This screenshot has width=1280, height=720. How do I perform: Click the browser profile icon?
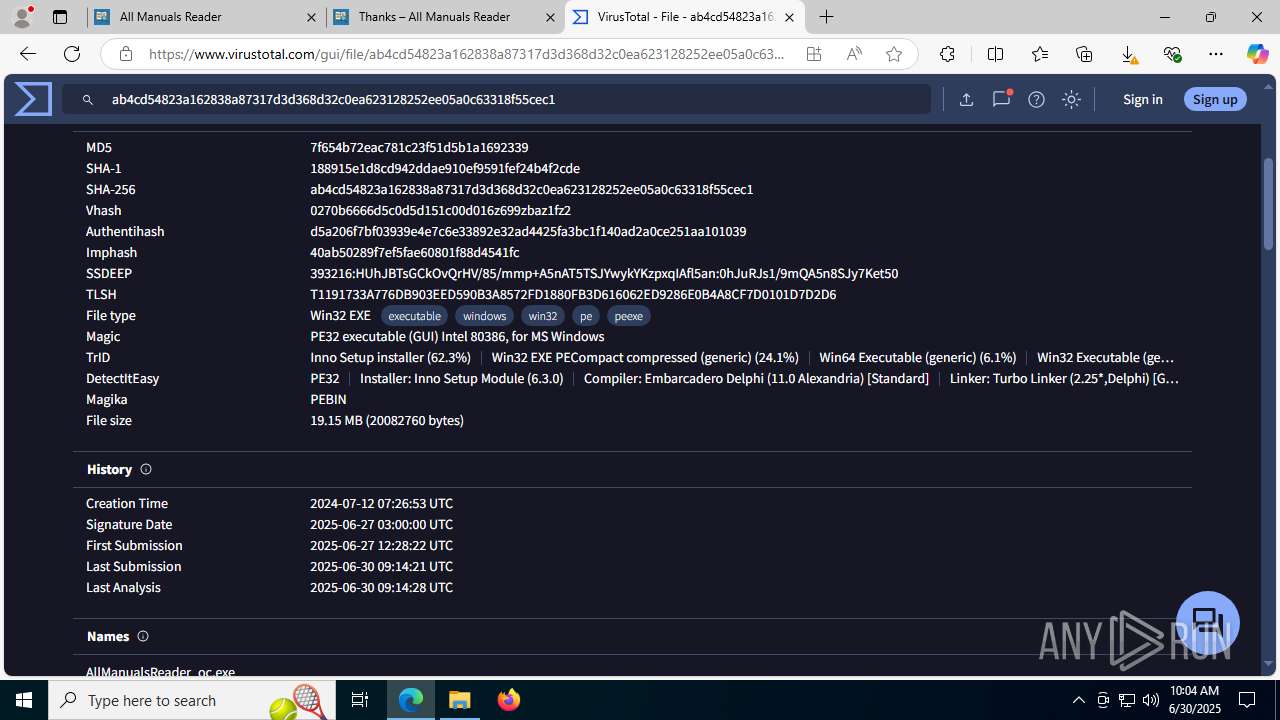[x=22, y=17]
